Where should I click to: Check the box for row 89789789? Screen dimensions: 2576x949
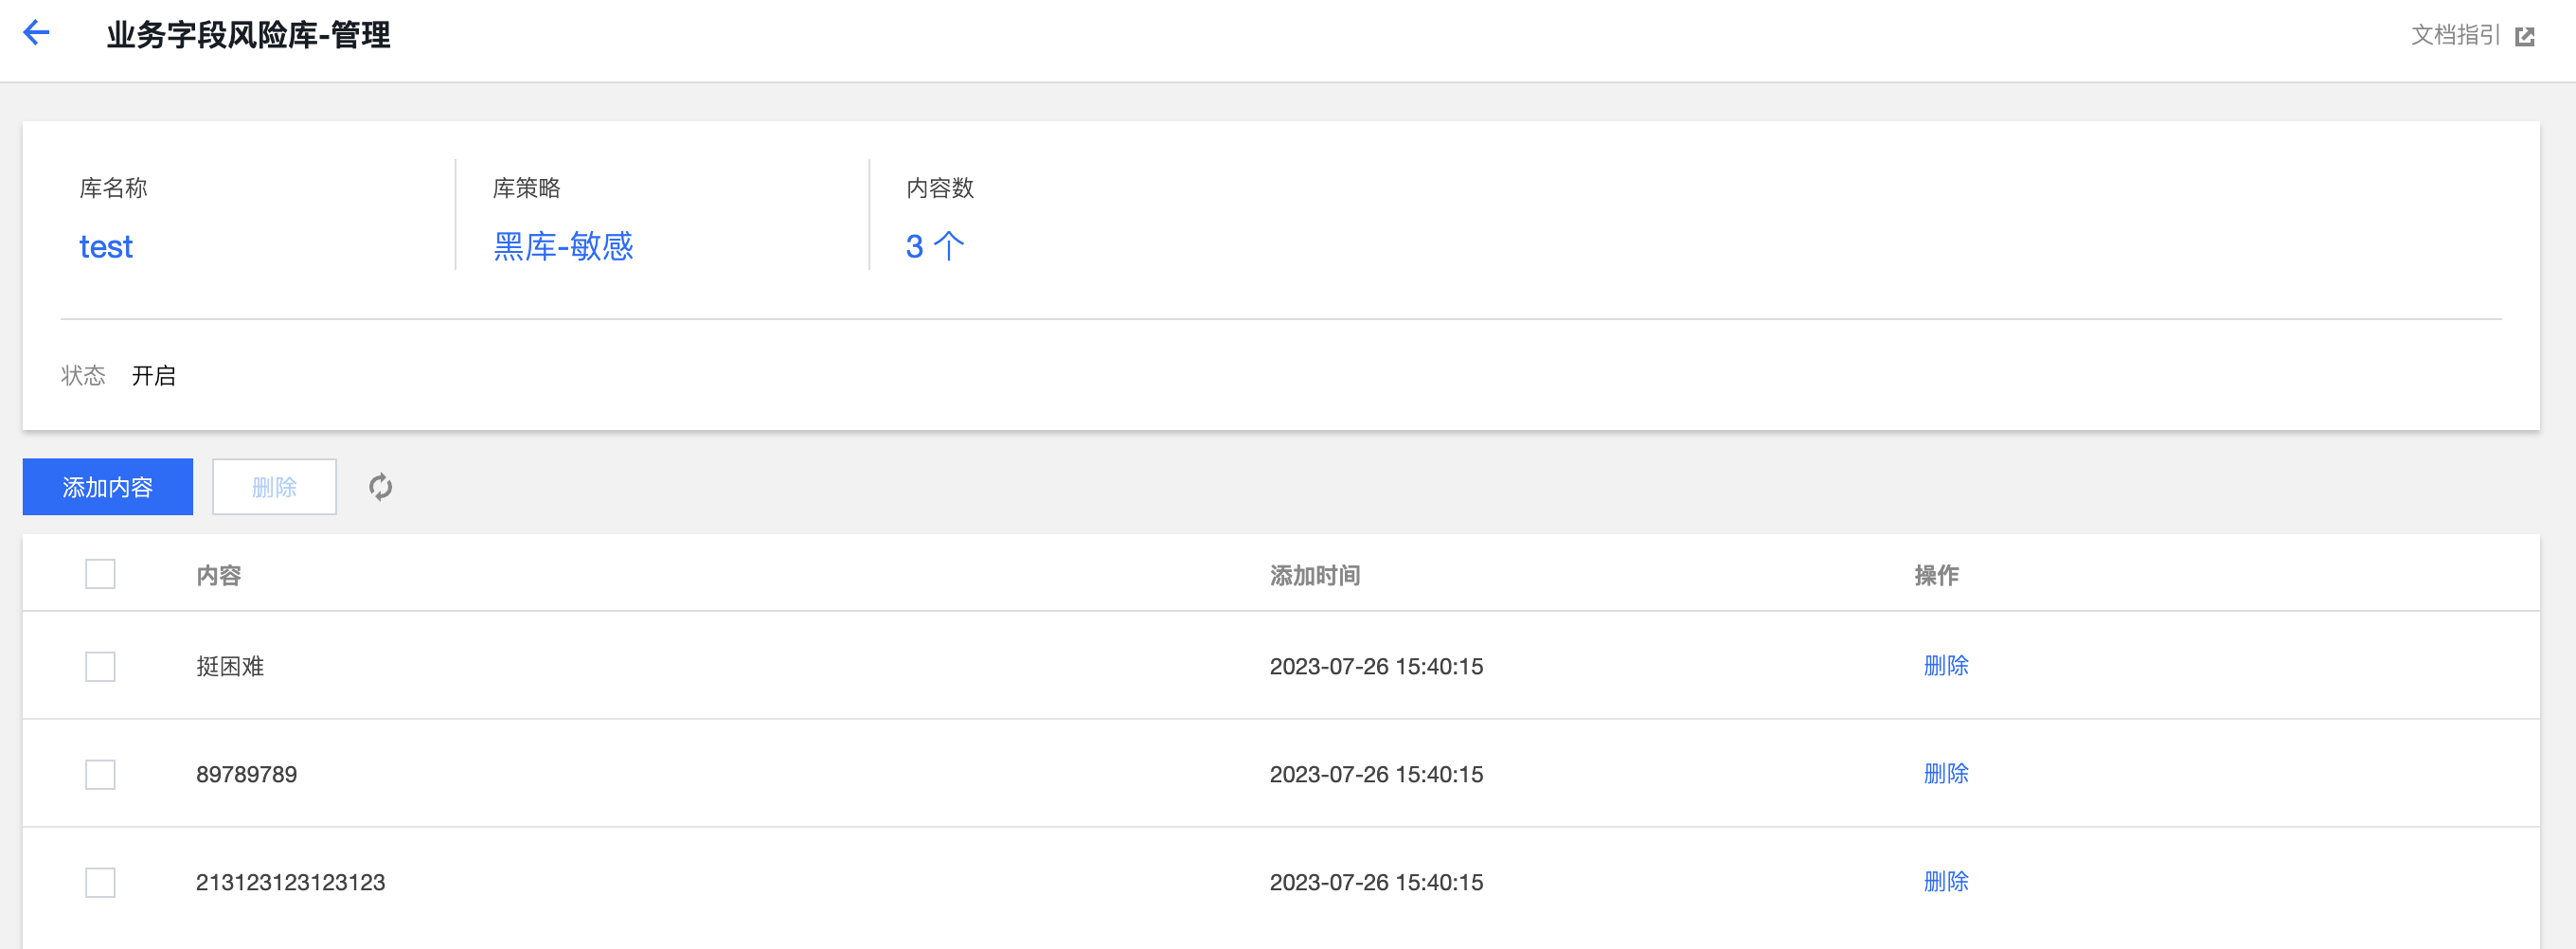(x=100, y=774)
